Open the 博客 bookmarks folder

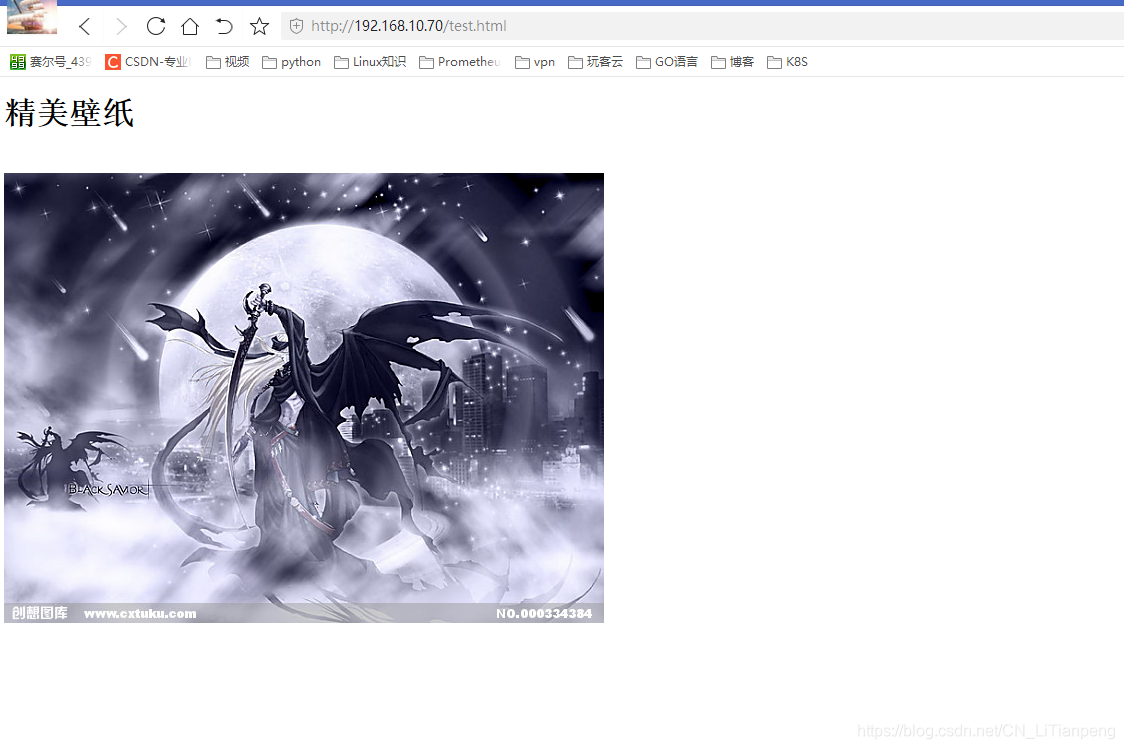tap(733, 62)
